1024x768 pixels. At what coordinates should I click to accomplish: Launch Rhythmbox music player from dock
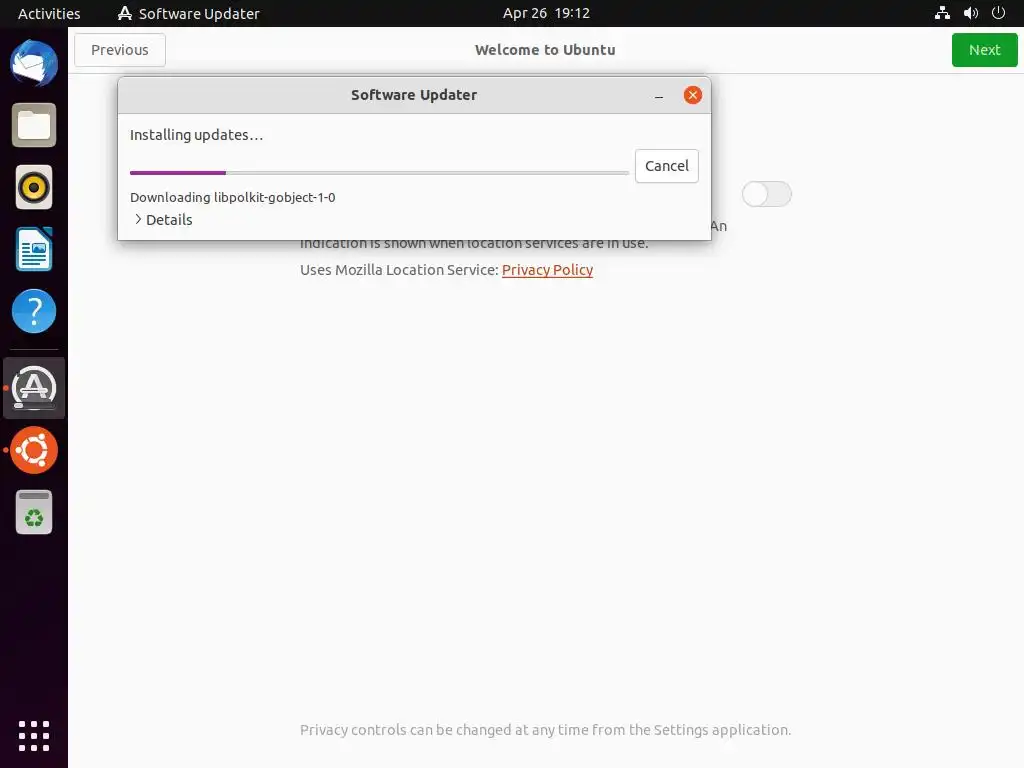tap(34, 187)
